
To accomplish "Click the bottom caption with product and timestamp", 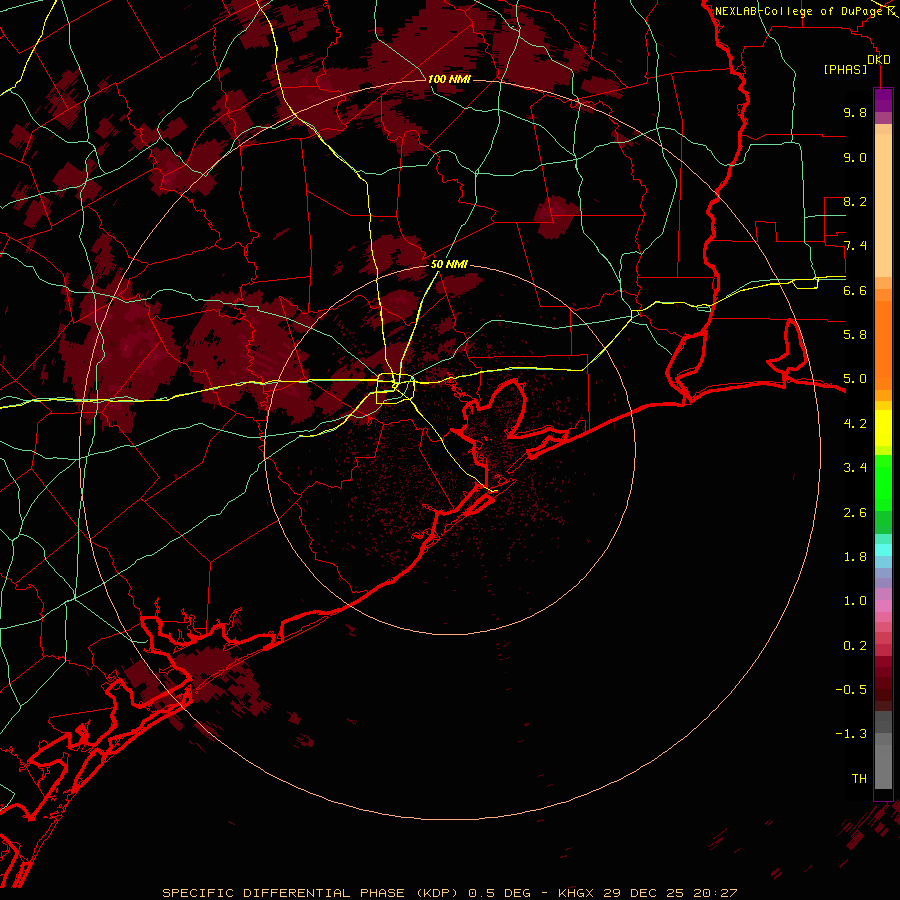I will point(449,893).
